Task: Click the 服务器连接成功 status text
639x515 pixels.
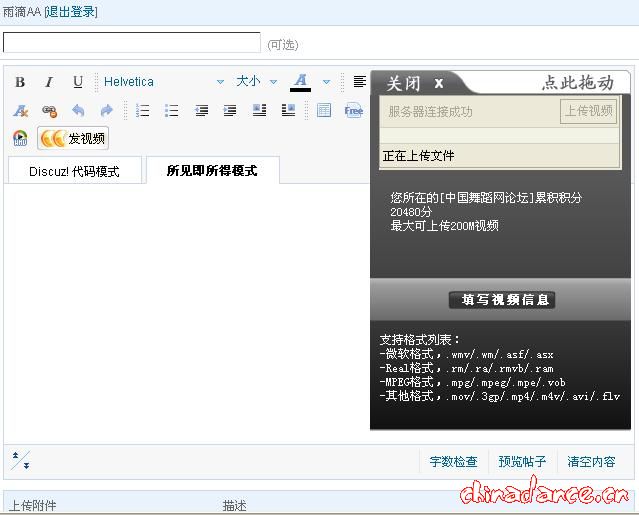Action: (x=430, y=111)
